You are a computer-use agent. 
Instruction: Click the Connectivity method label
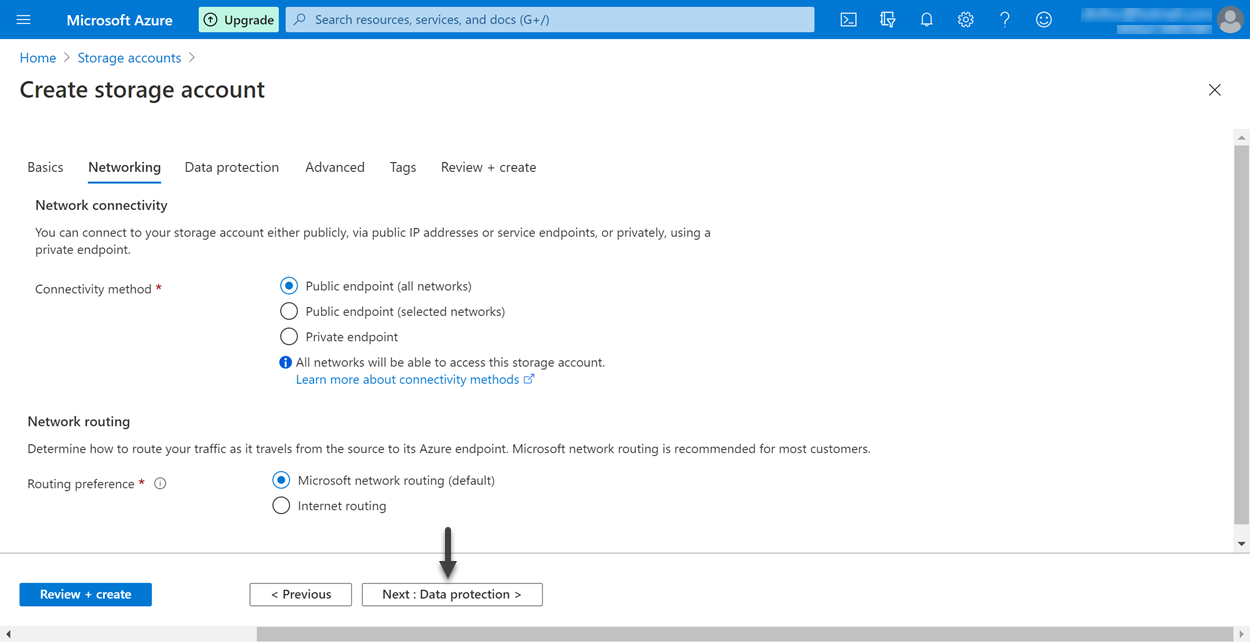coord(93,289)
